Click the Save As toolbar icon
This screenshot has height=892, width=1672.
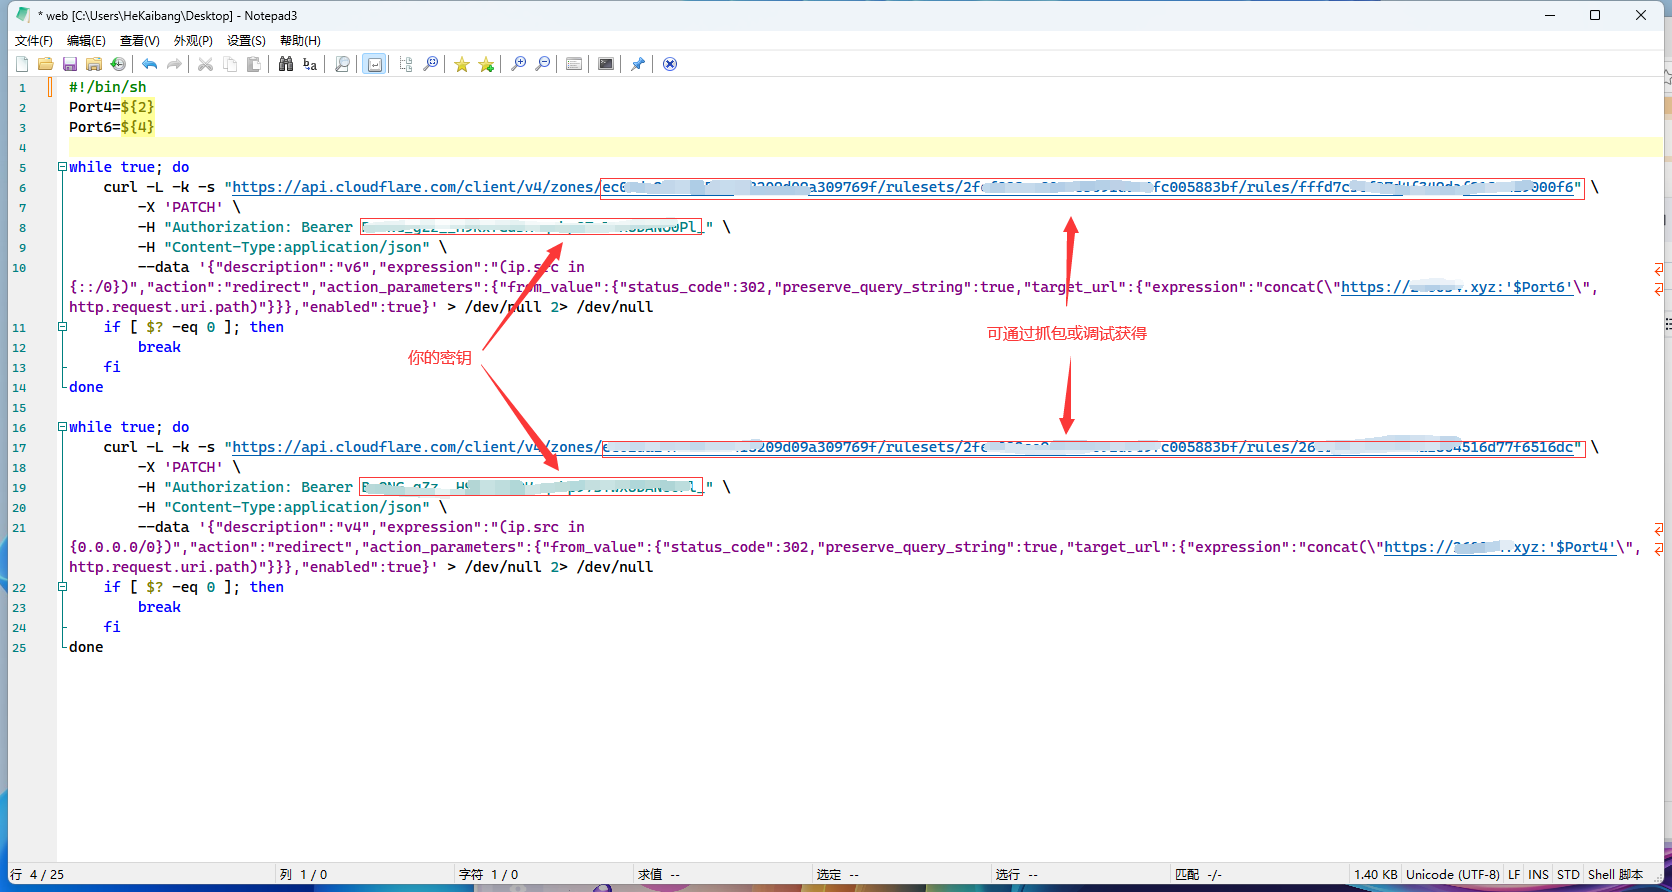click(94, 64)
